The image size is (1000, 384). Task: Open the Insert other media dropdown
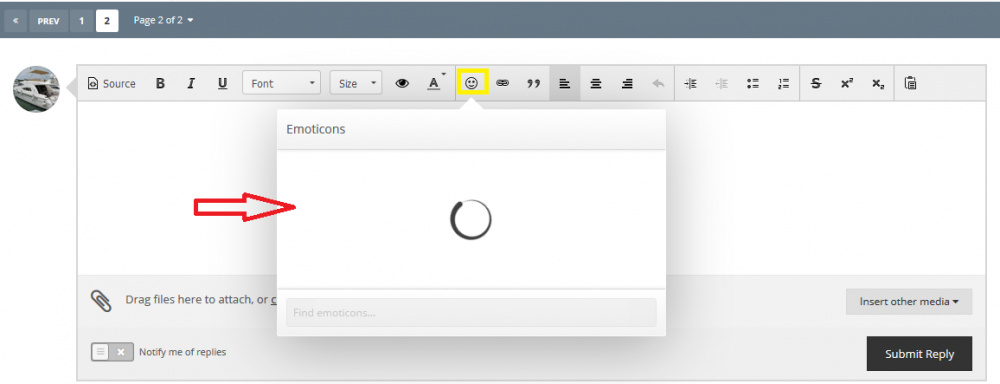pyautogui.click(x=909, y=302)
